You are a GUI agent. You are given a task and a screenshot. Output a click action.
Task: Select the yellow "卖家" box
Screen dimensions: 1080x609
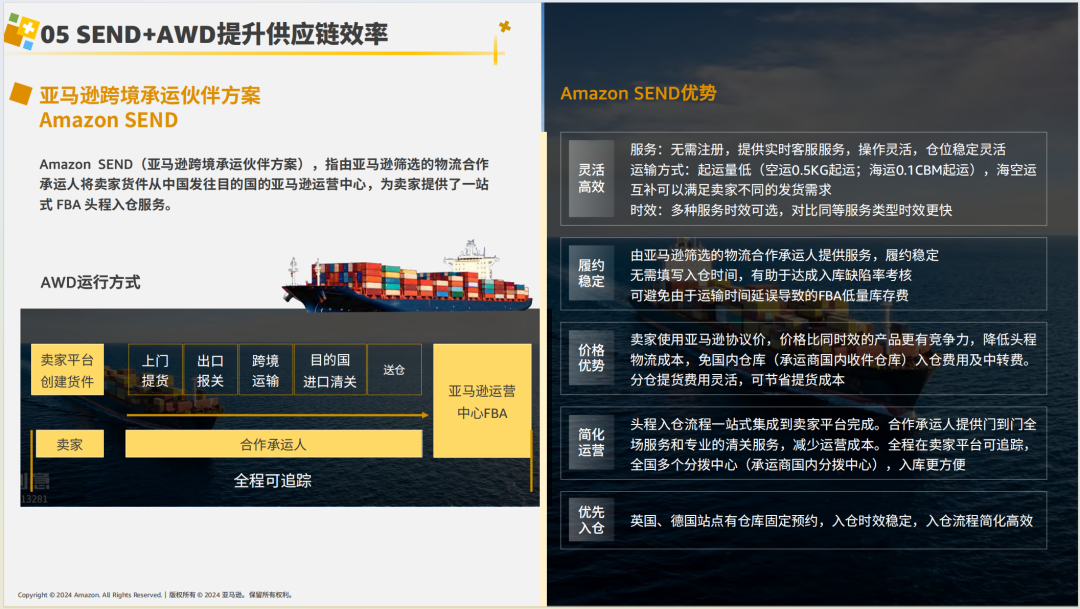(70, 444)
